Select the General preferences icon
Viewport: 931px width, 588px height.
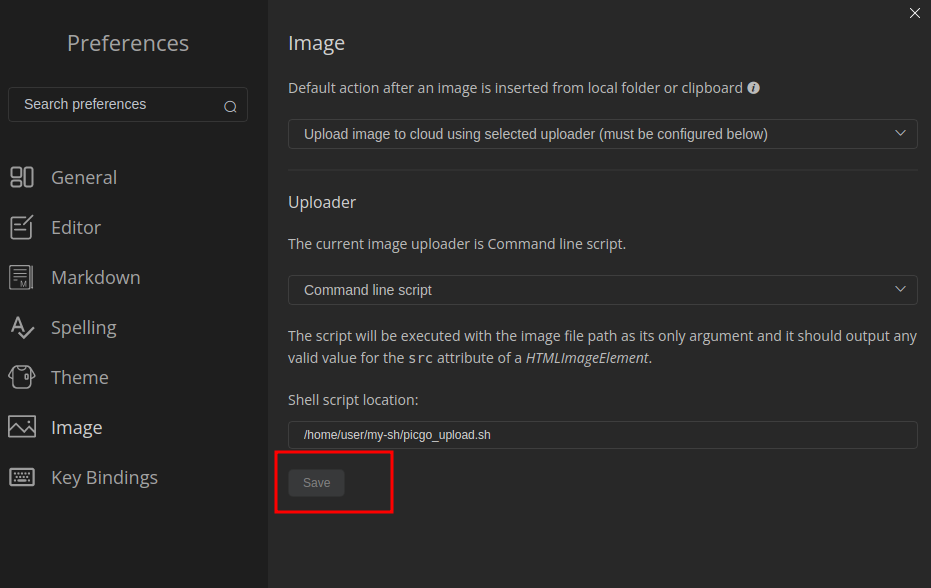(x=22, y=177)
